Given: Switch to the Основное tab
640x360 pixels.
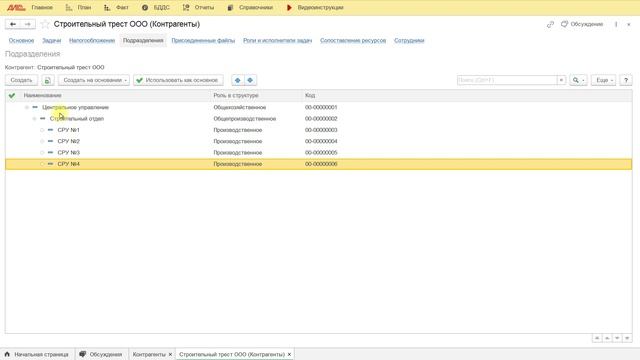Looking at the screenshot, I should (x=21, y=40).
